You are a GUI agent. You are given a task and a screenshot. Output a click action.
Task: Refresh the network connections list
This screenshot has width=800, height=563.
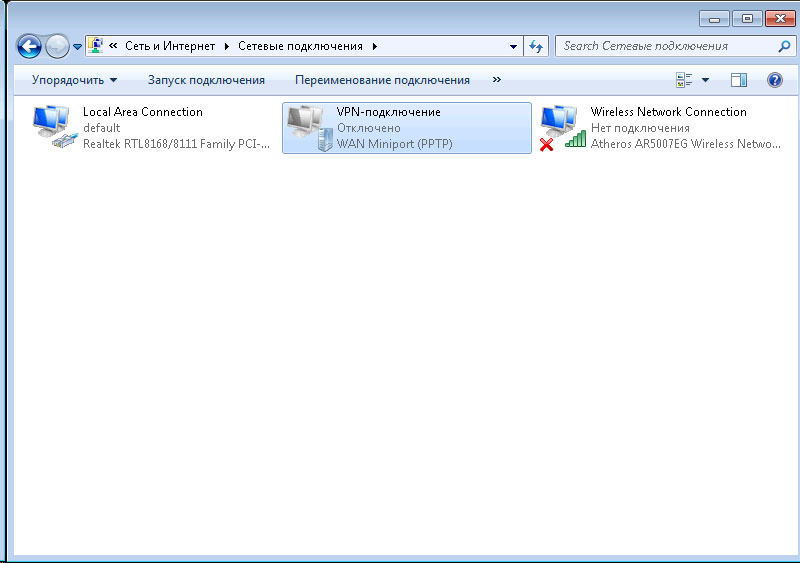coord(536,46)
